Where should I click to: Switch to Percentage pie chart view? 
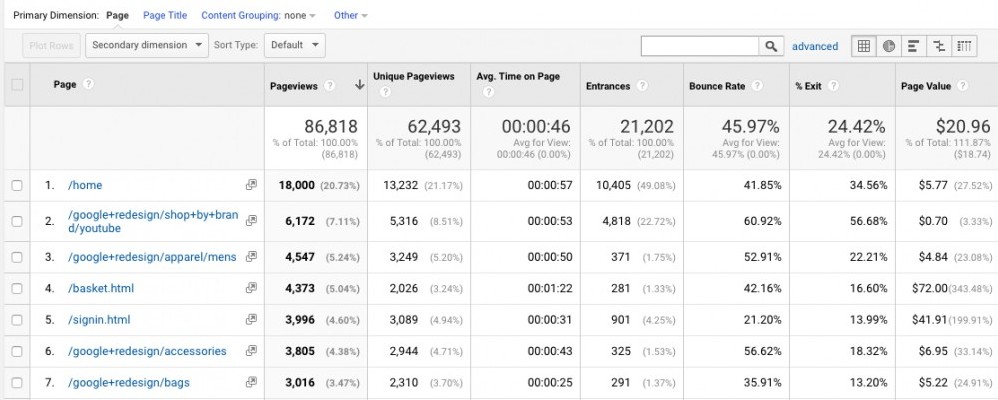coord(889,46)
